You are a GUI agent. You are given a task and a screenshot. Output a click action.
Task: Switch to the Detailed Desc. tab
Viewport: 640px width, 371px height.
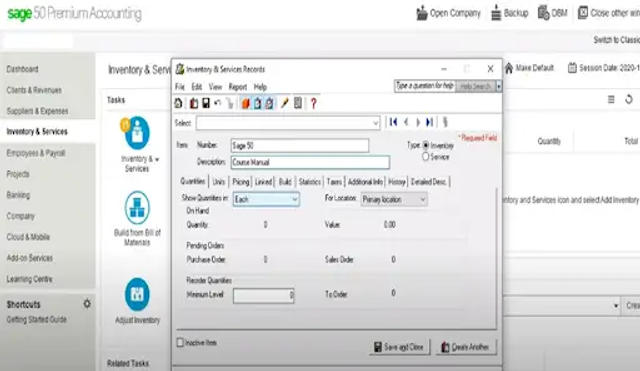[428, 182]
